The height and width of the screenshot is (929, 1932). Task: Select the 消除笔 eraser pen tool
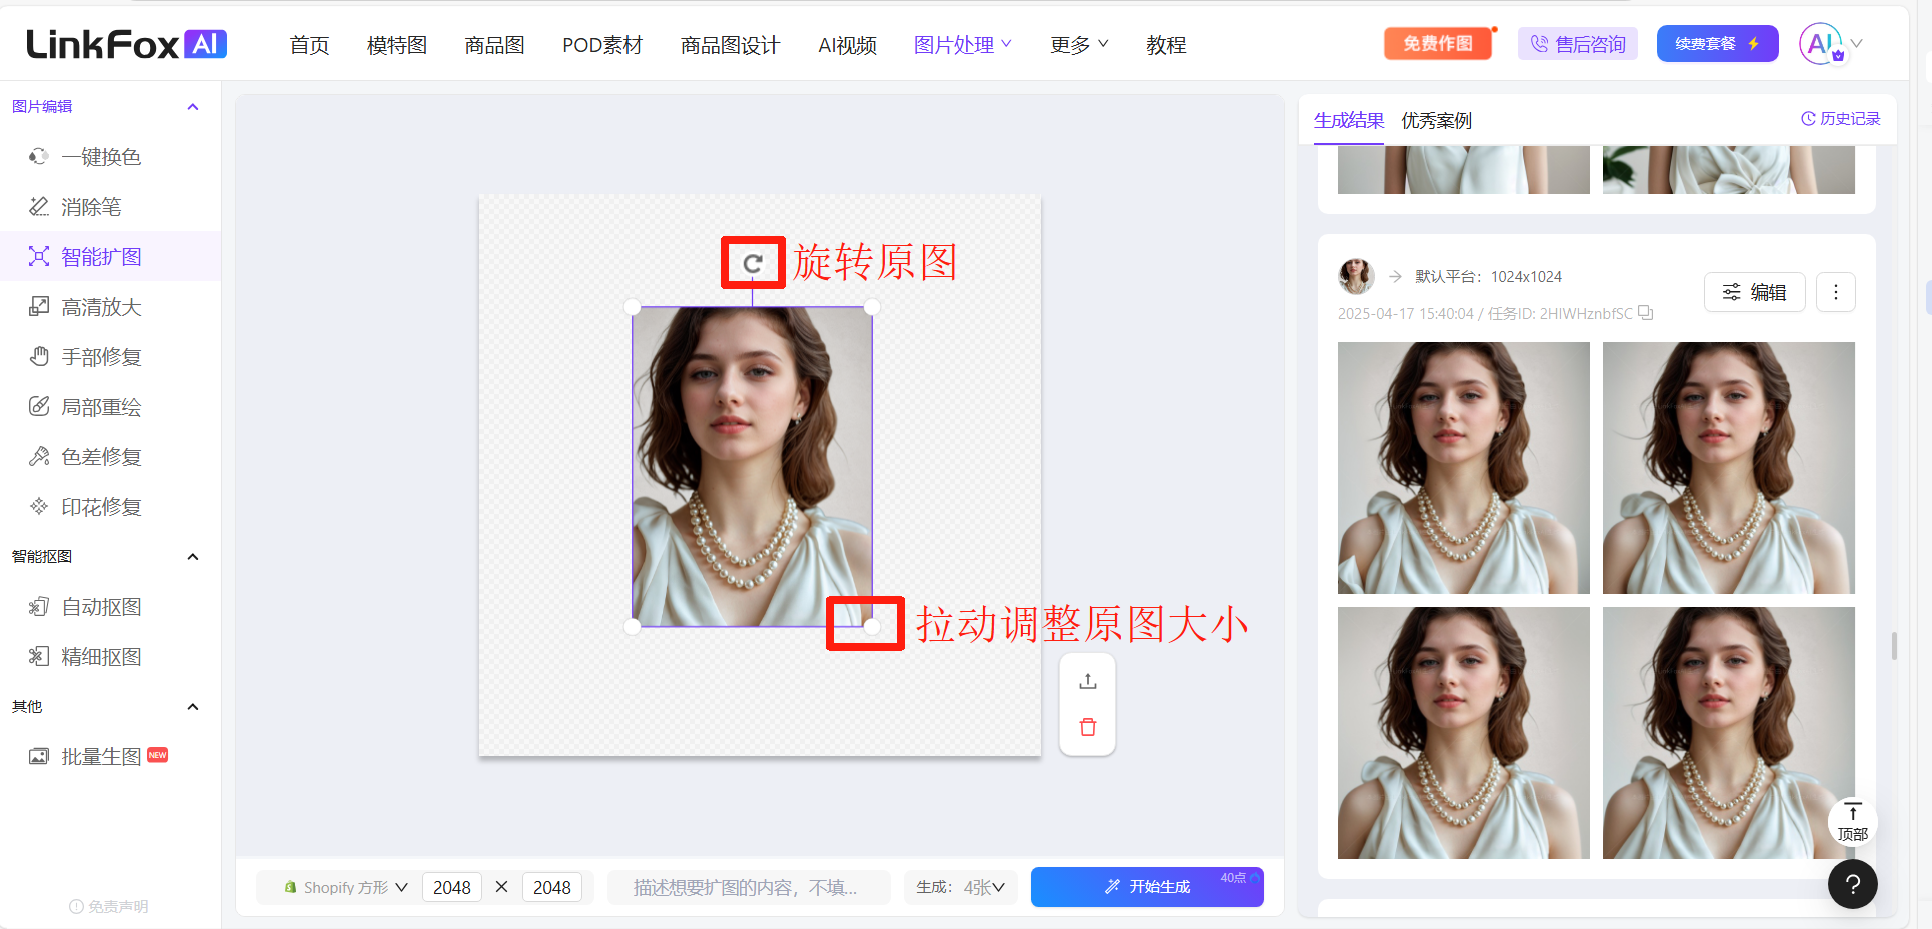coord(90,207)
